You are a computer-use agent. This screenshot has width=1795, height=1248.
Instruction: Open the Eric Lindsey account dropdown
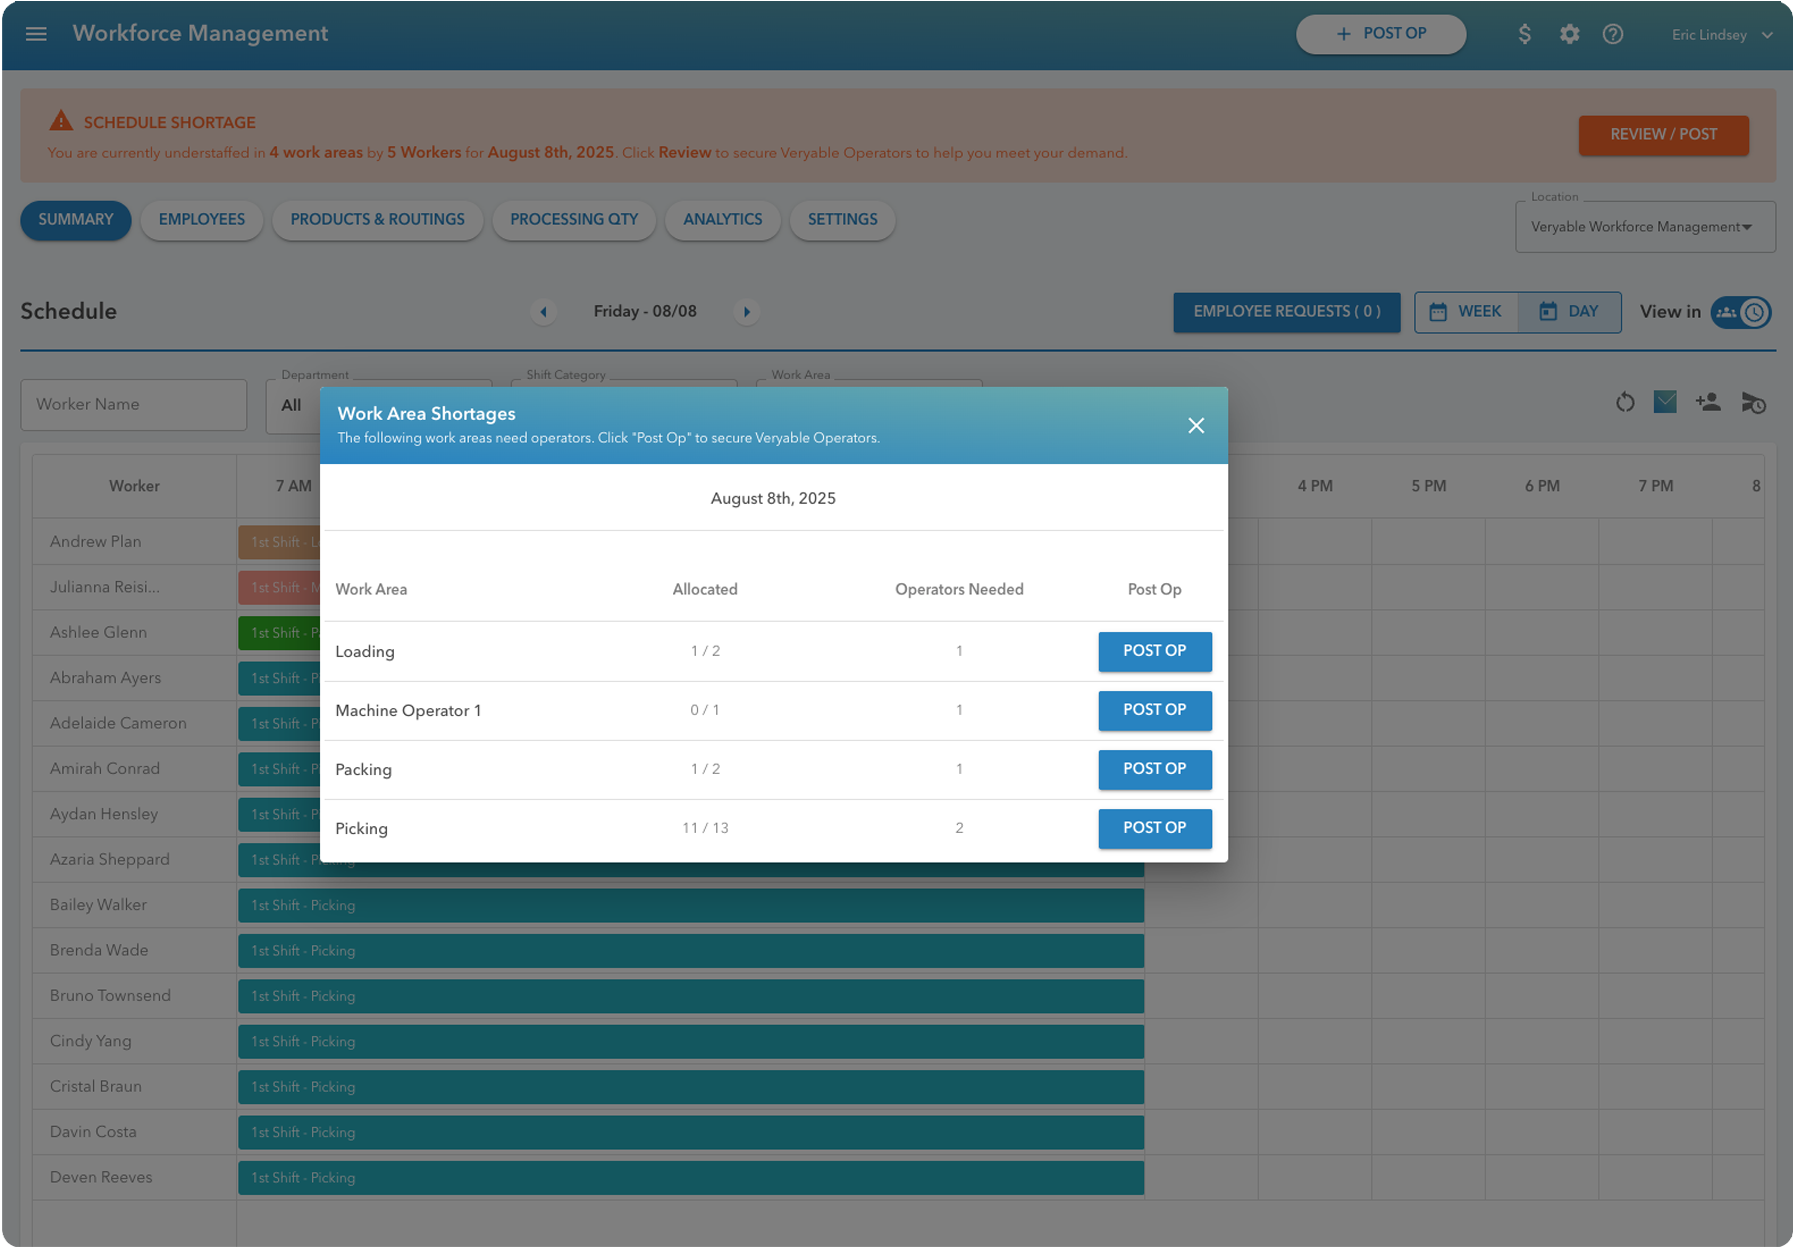coord(1718,33)
